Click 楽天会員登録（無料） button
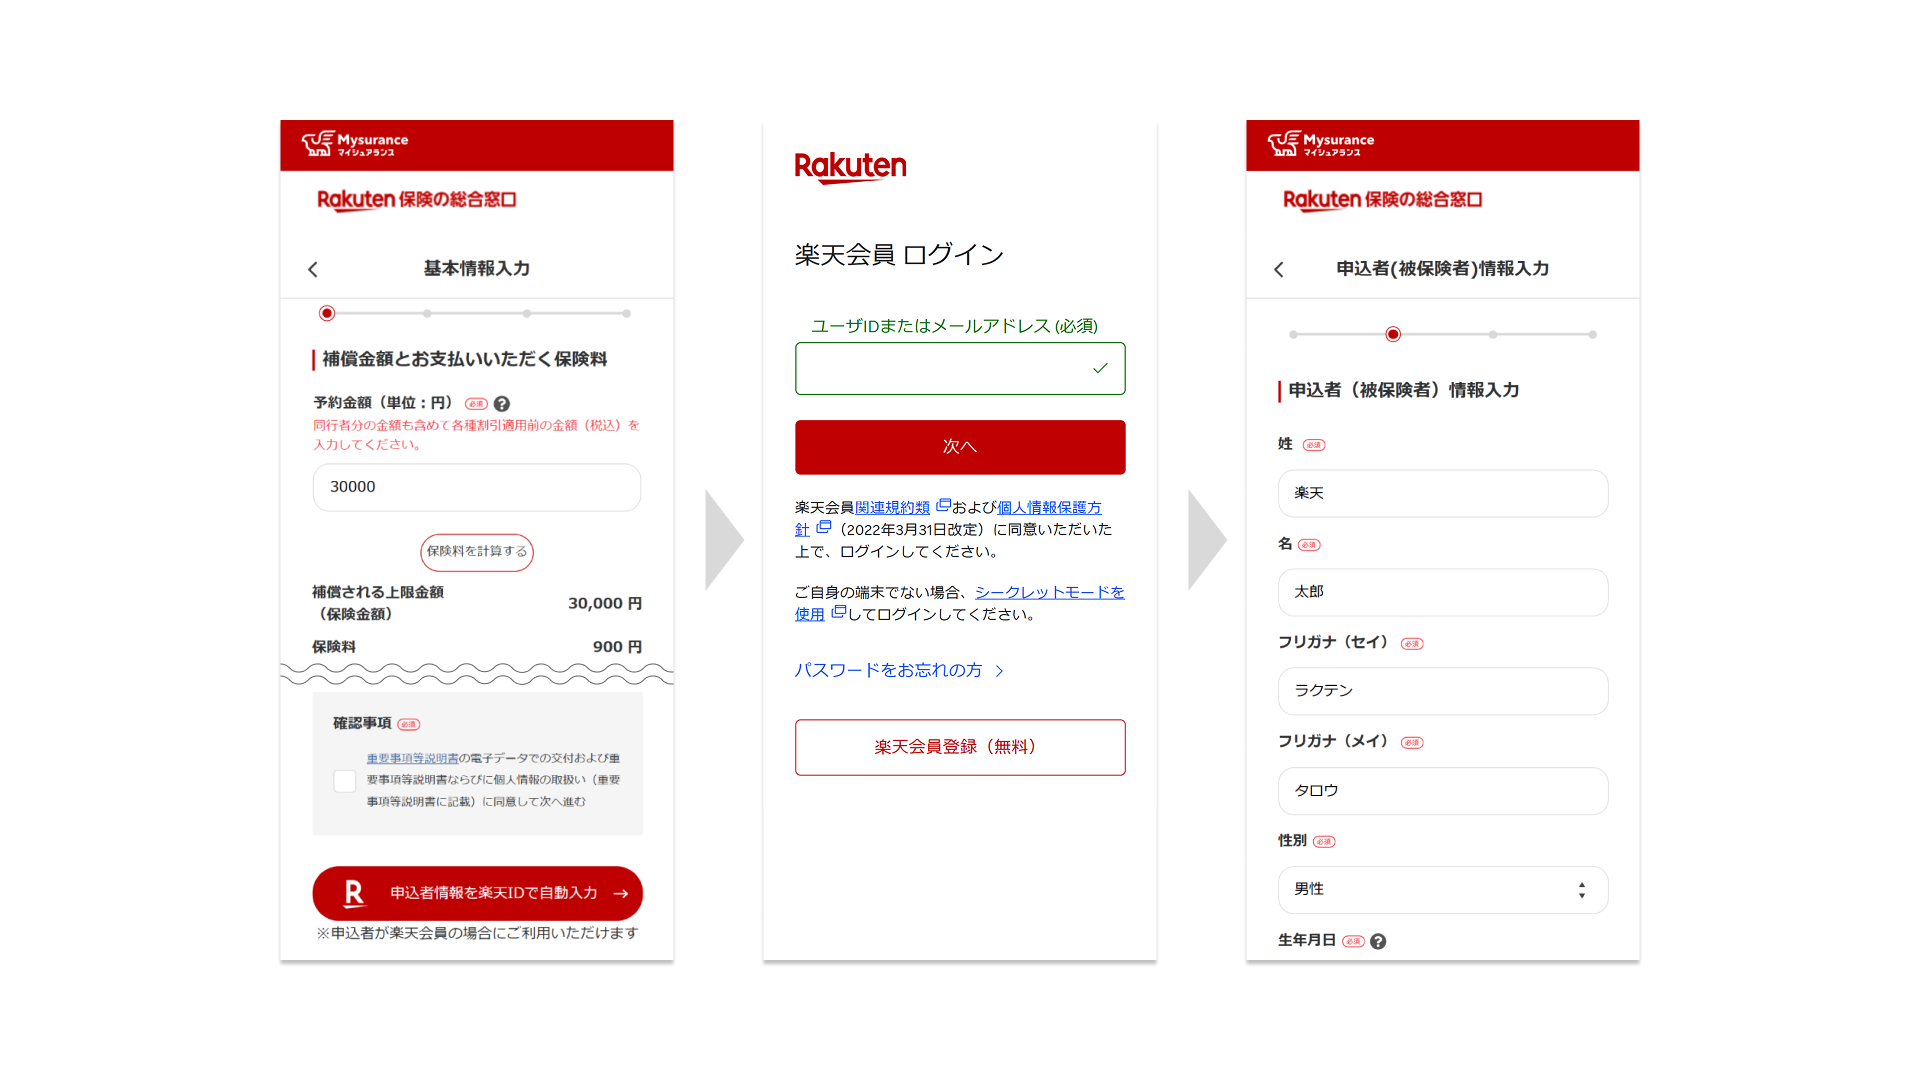 coord(960,747)
